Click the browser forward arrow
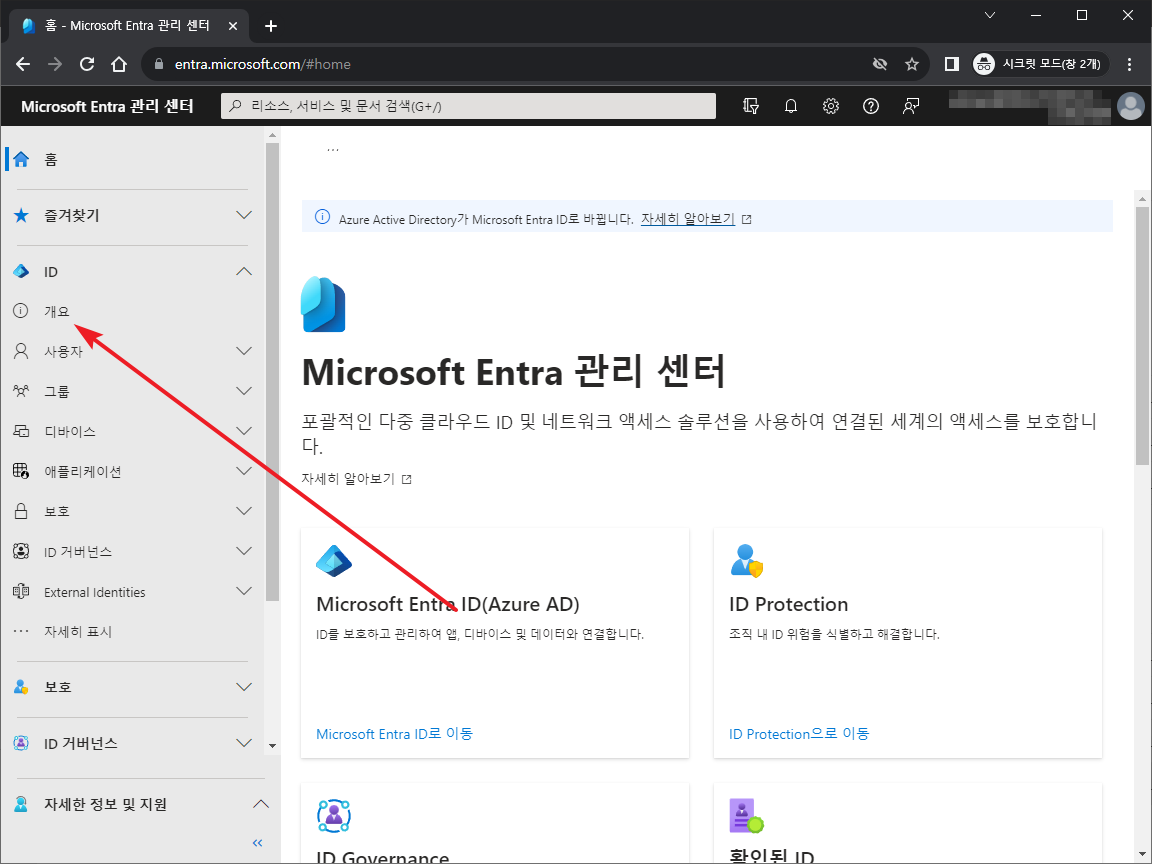The height and width of the screenshot is (864, 1152). 55,65
